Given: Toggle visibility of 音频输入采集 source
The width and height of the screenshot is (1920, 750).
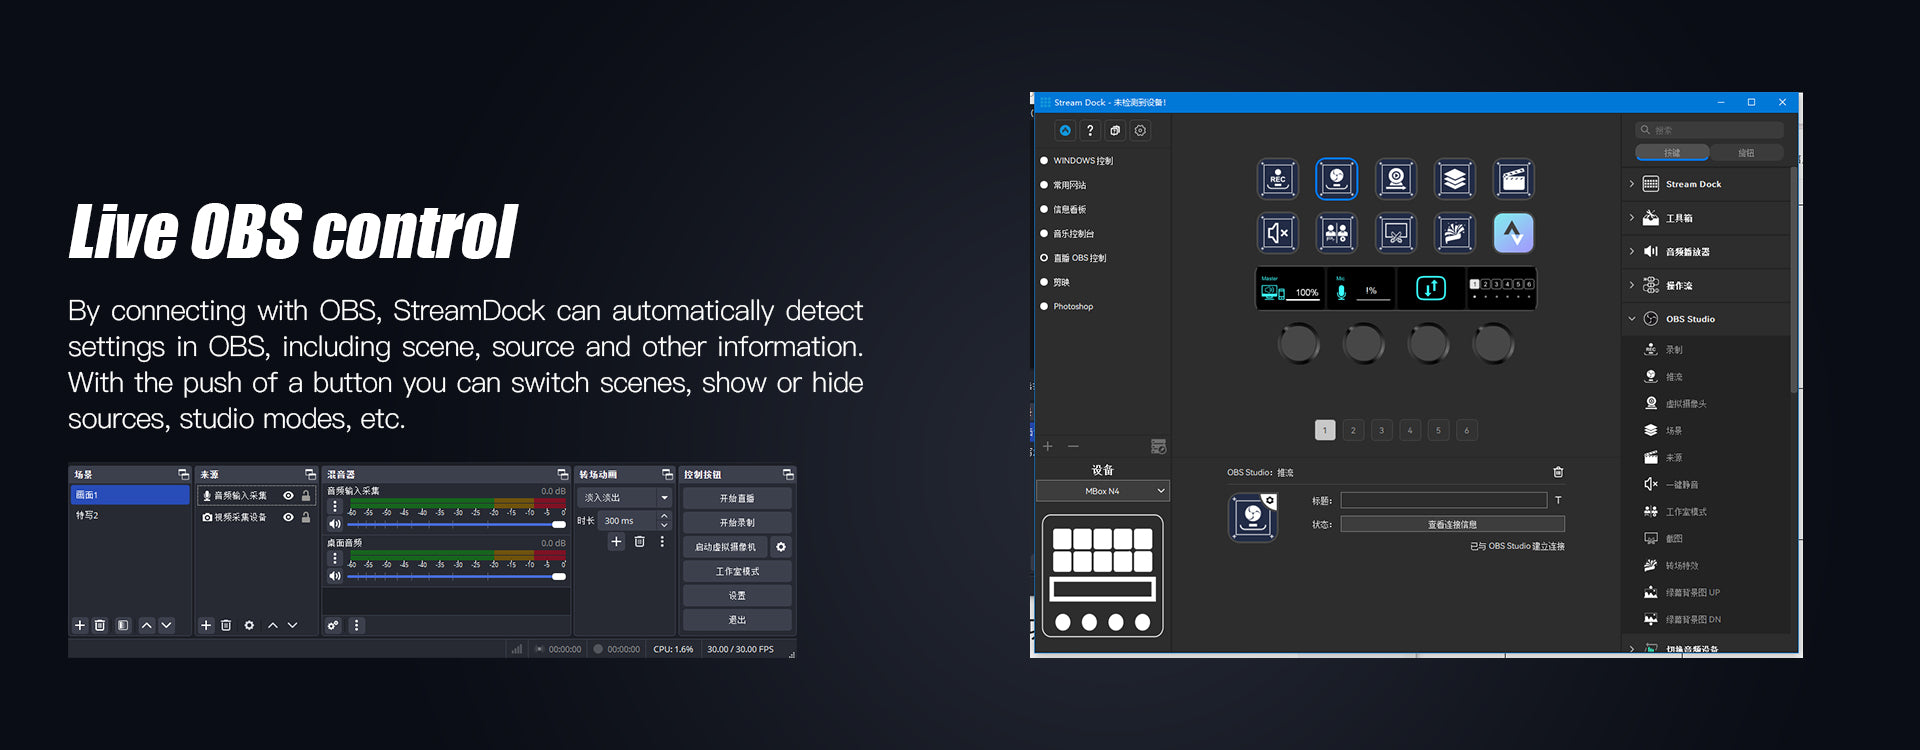Looking at the screenshot, I should coord(288,496).
